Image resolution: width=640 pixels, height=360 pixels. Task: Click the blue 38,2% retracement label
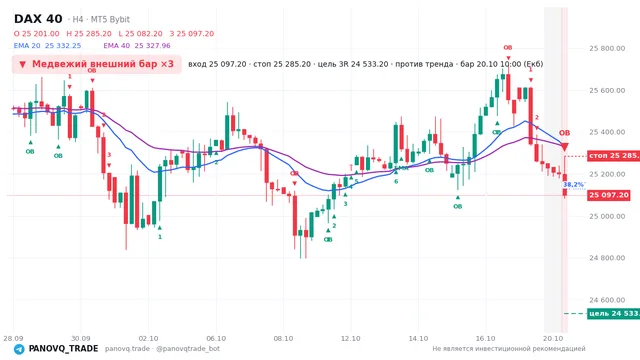pyautogui.click(x=573, y=185)
